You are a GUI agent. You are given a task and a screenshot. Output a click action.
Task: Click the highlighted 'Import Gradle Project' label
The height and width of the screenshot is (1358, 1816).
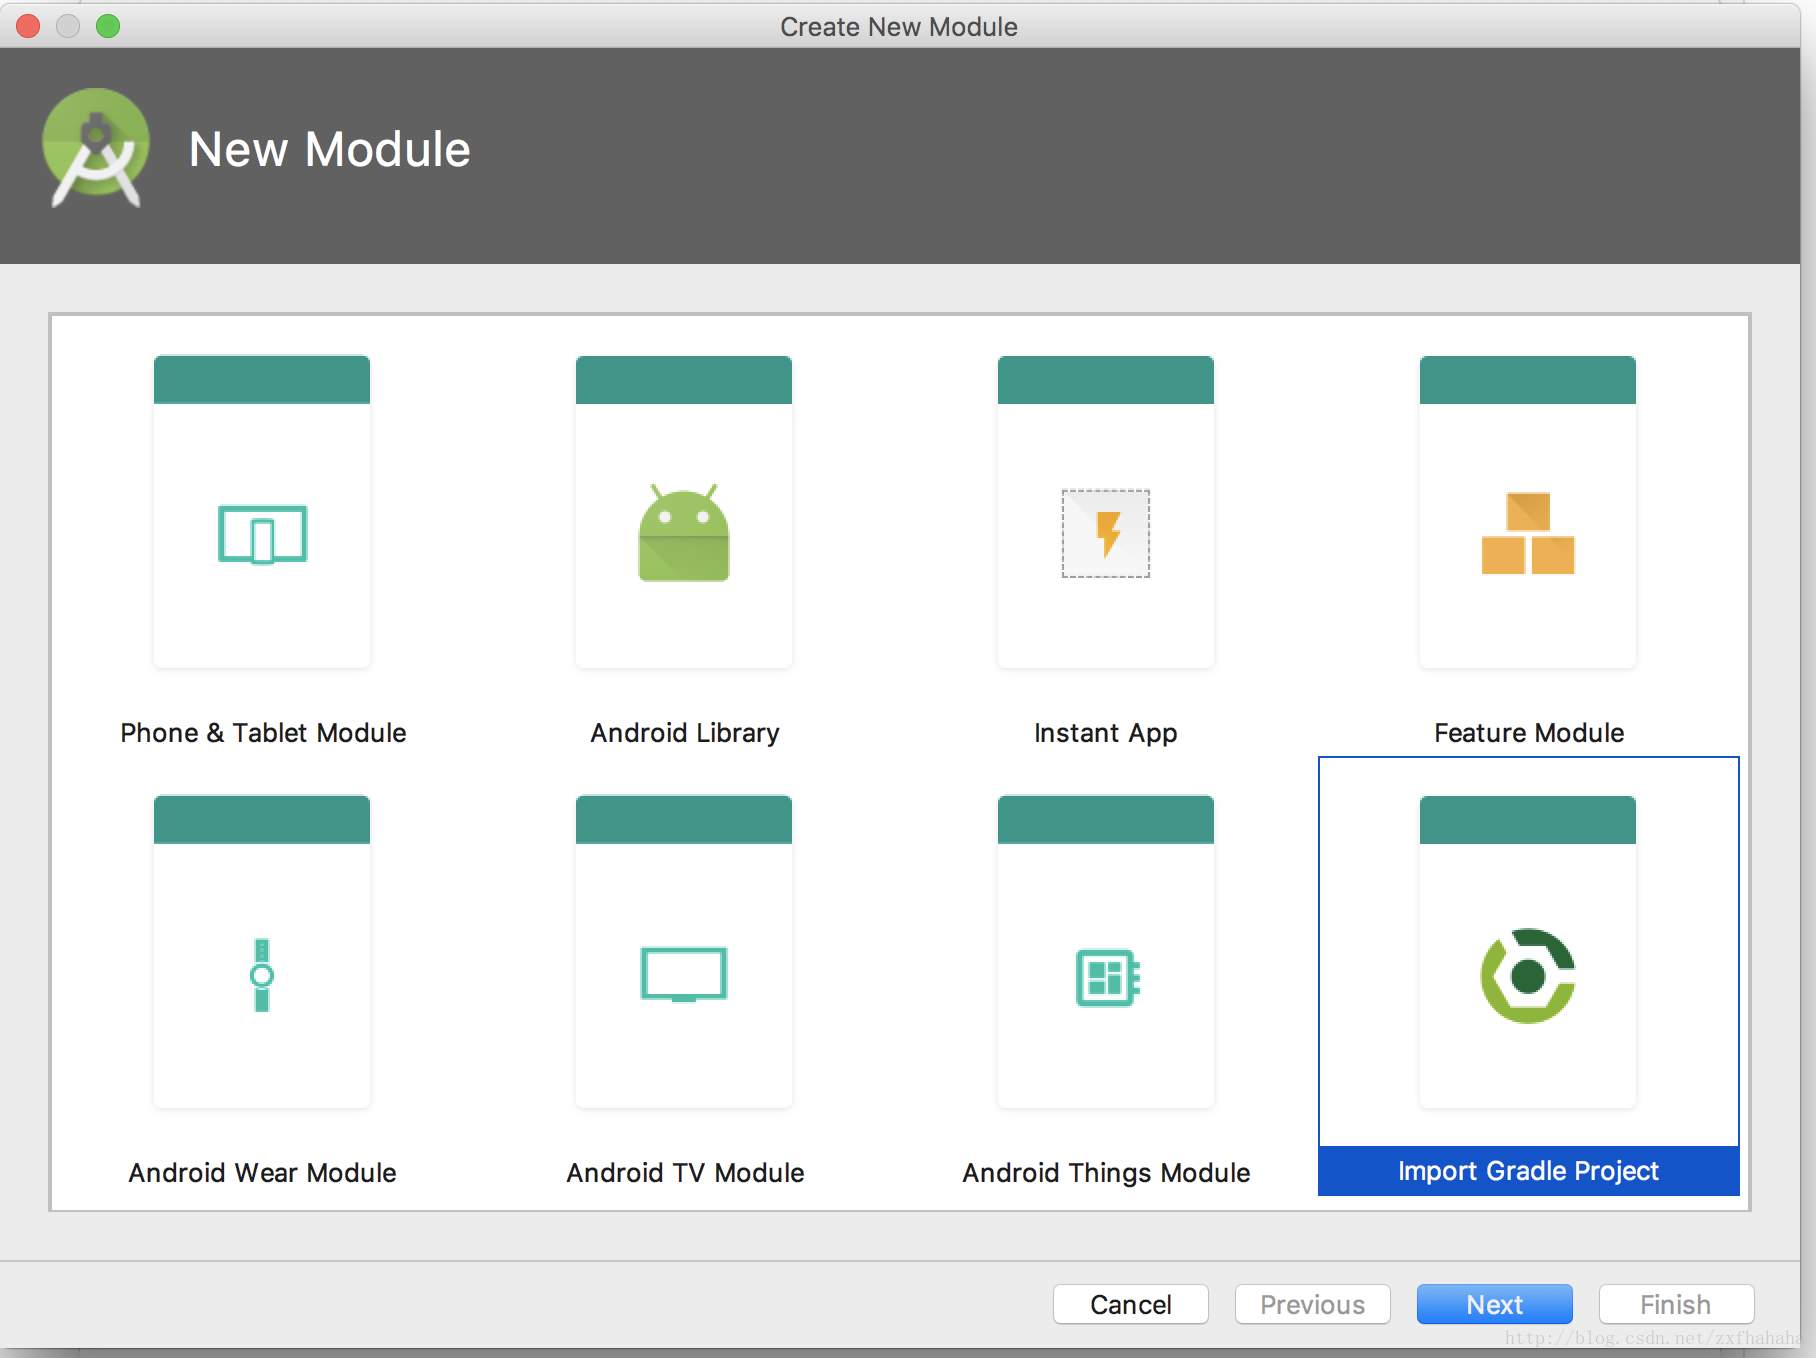pos(1528,1171)
